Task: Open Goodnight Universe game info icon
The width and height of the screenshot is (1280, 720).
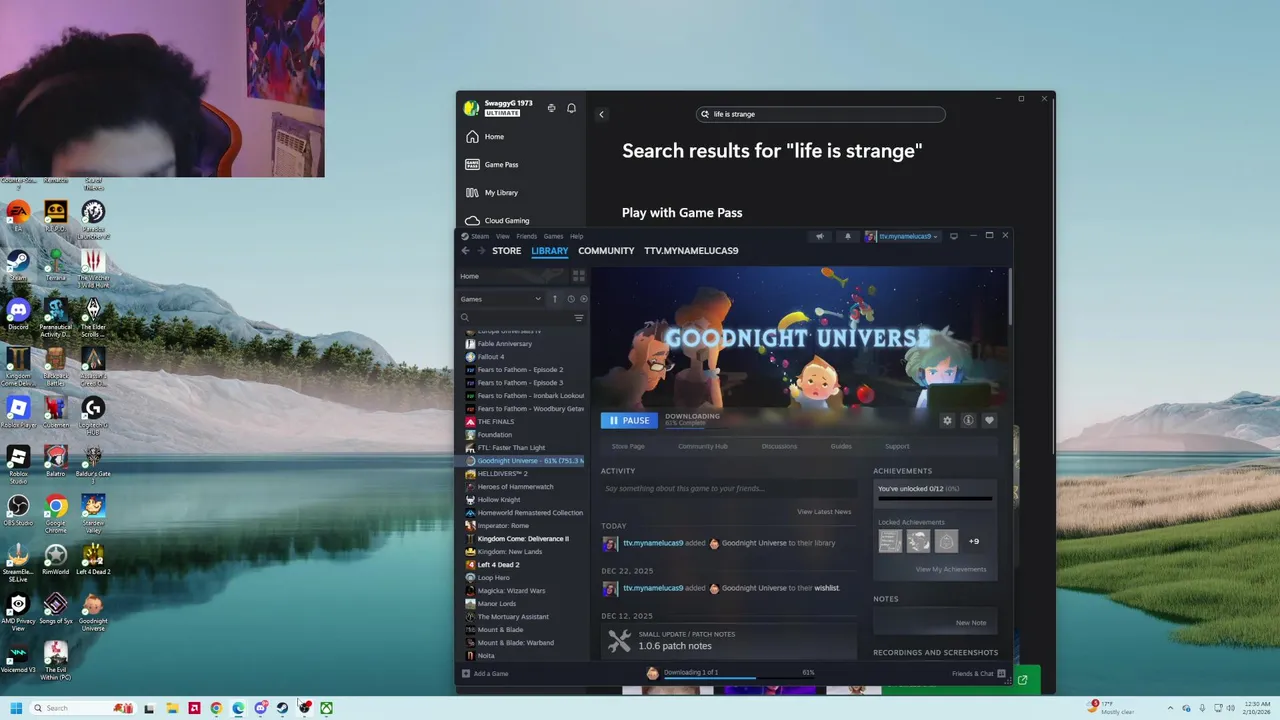Action: [968, 421]
